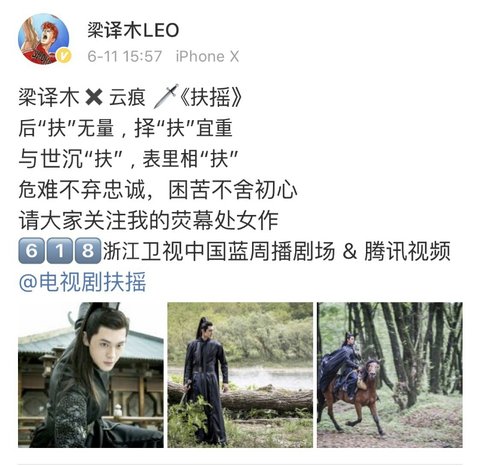This screenshot has height=466, width=480.
Task: View the photo of man standing by river
Action: coord(240,375)
